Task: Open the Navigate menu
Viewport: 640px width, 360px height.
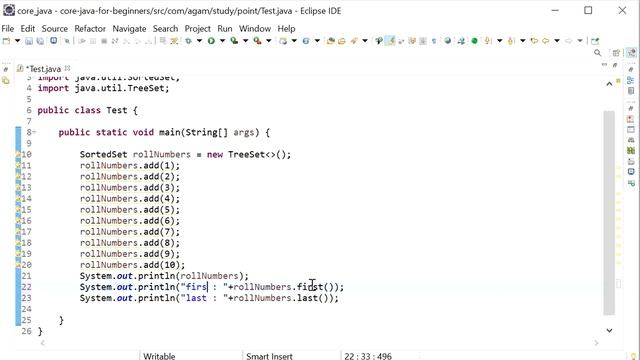Action: point(129,29)
